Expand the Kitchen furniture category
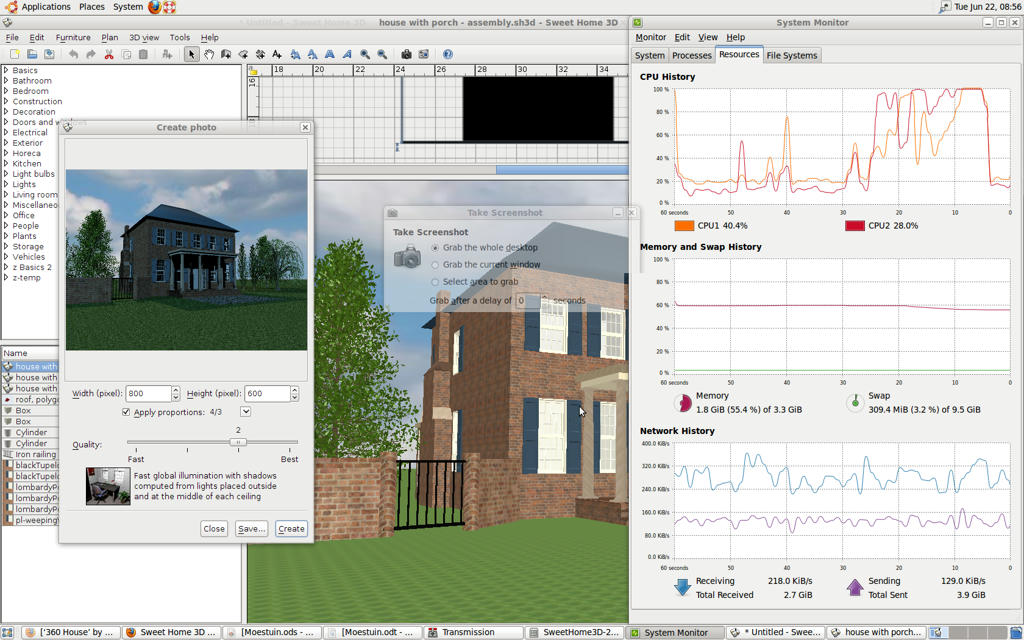This screenshot has height=640, width=1024. coord(6,163)
